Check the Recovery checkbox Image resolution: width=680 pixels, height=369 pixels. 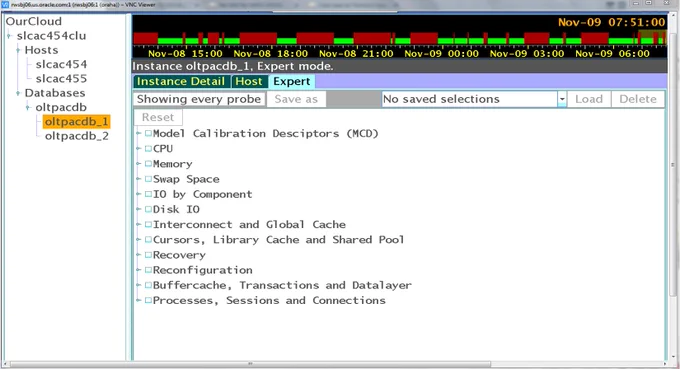pyautogui.click(x=148, y=255)
